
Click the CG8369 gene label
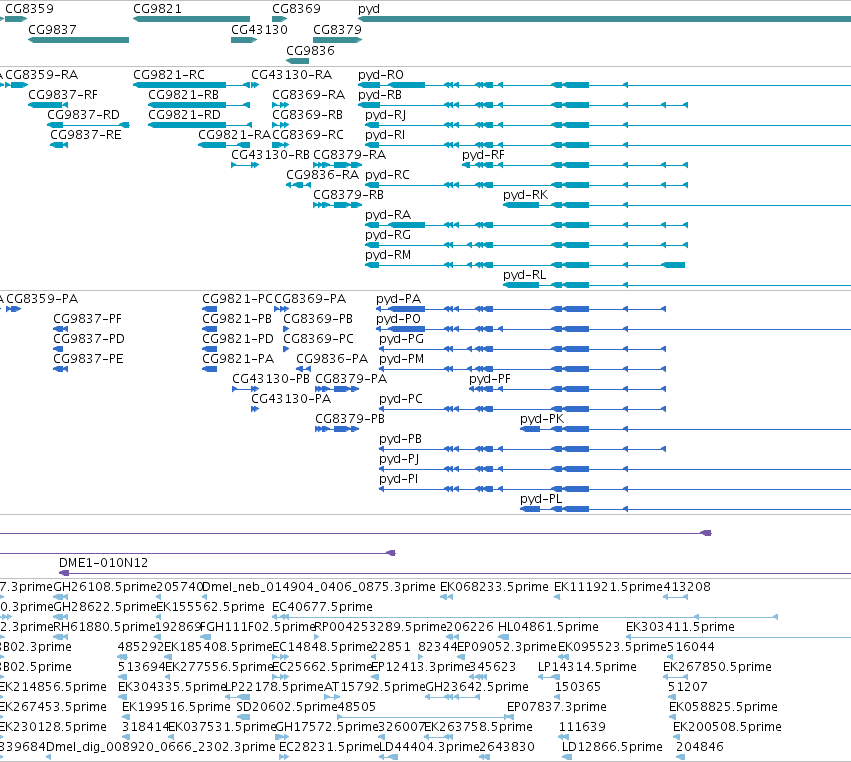click(x=296, y=9)
